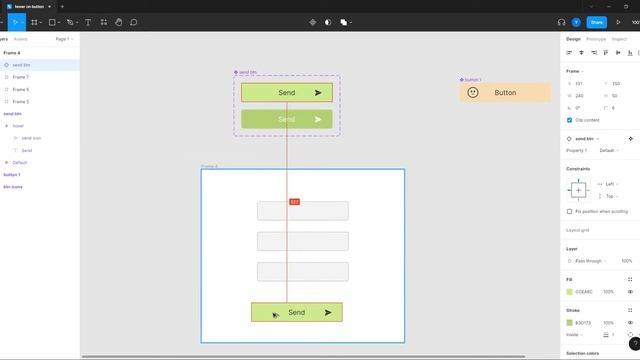Screen dimensions: 640x360
Task: Select the Text tool
Action: 88,22
